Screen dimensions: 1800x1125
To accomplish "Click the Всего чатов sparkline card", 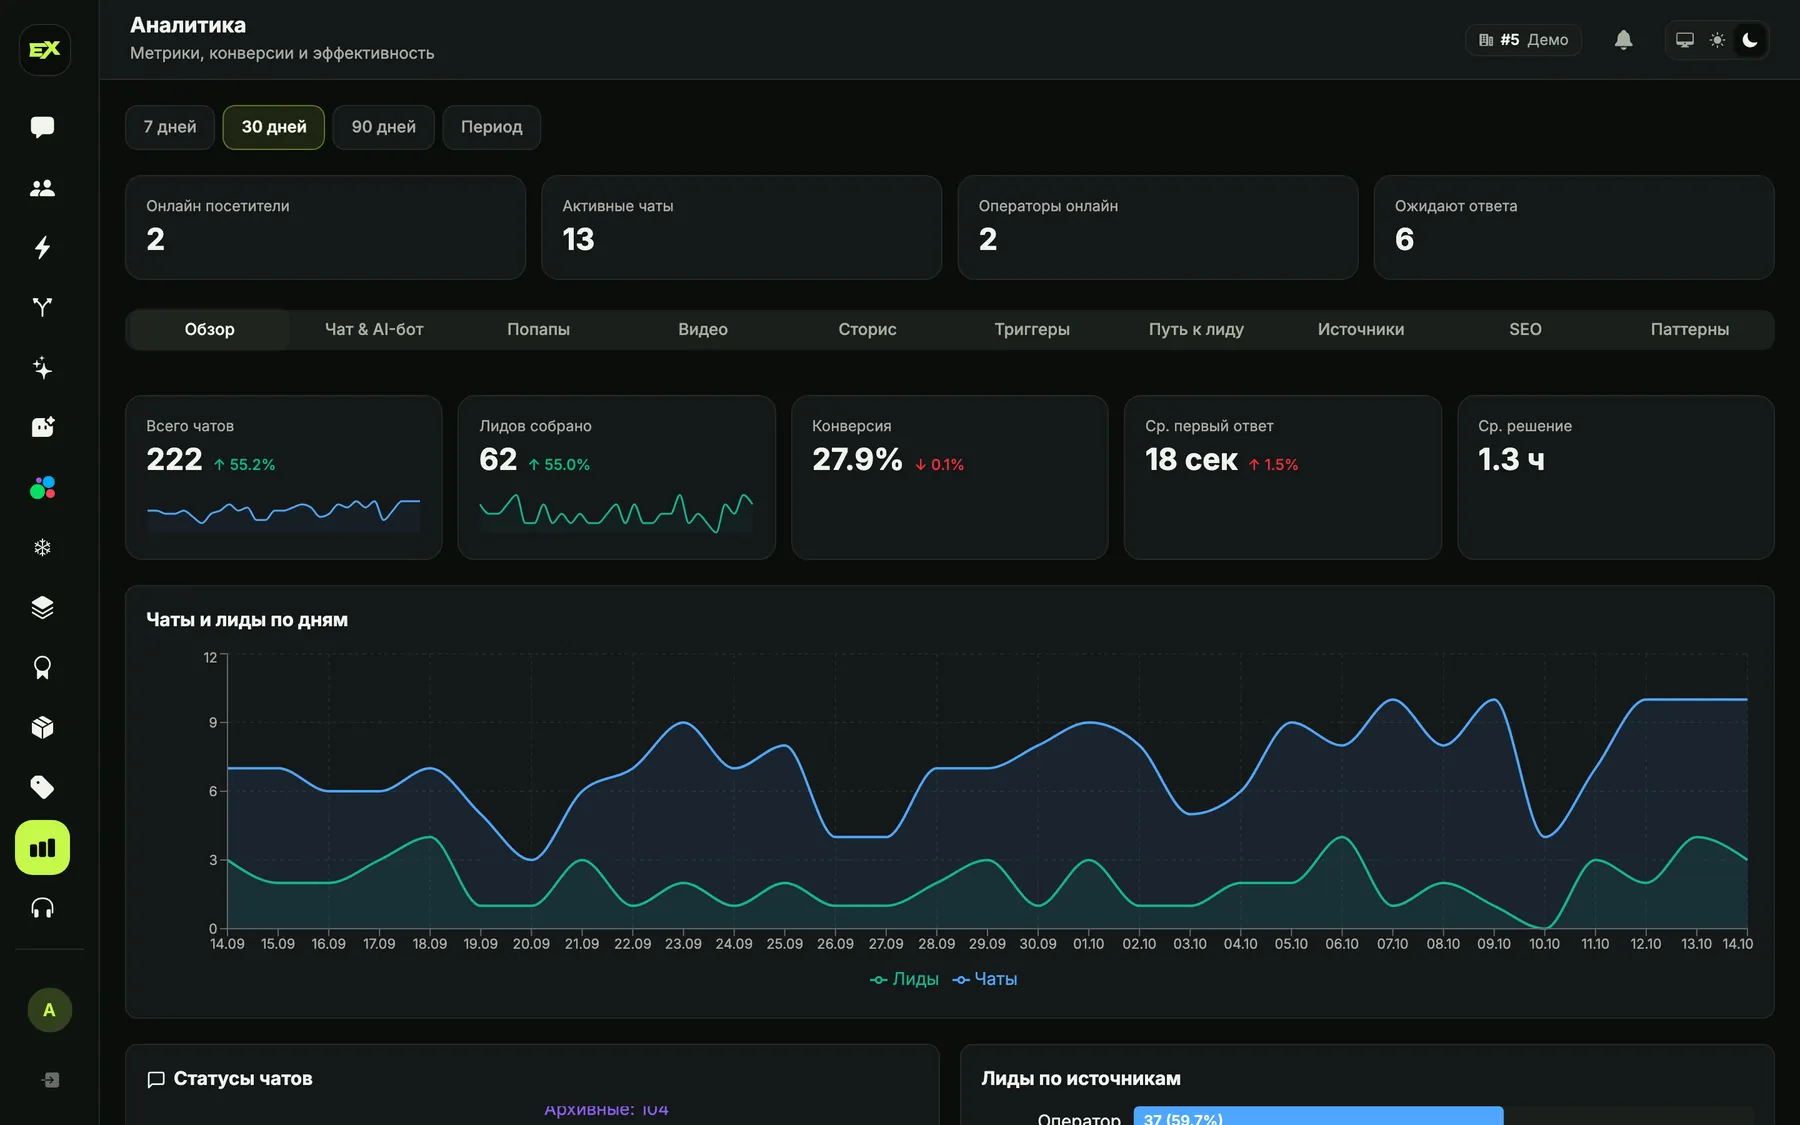I will [284, 477].
